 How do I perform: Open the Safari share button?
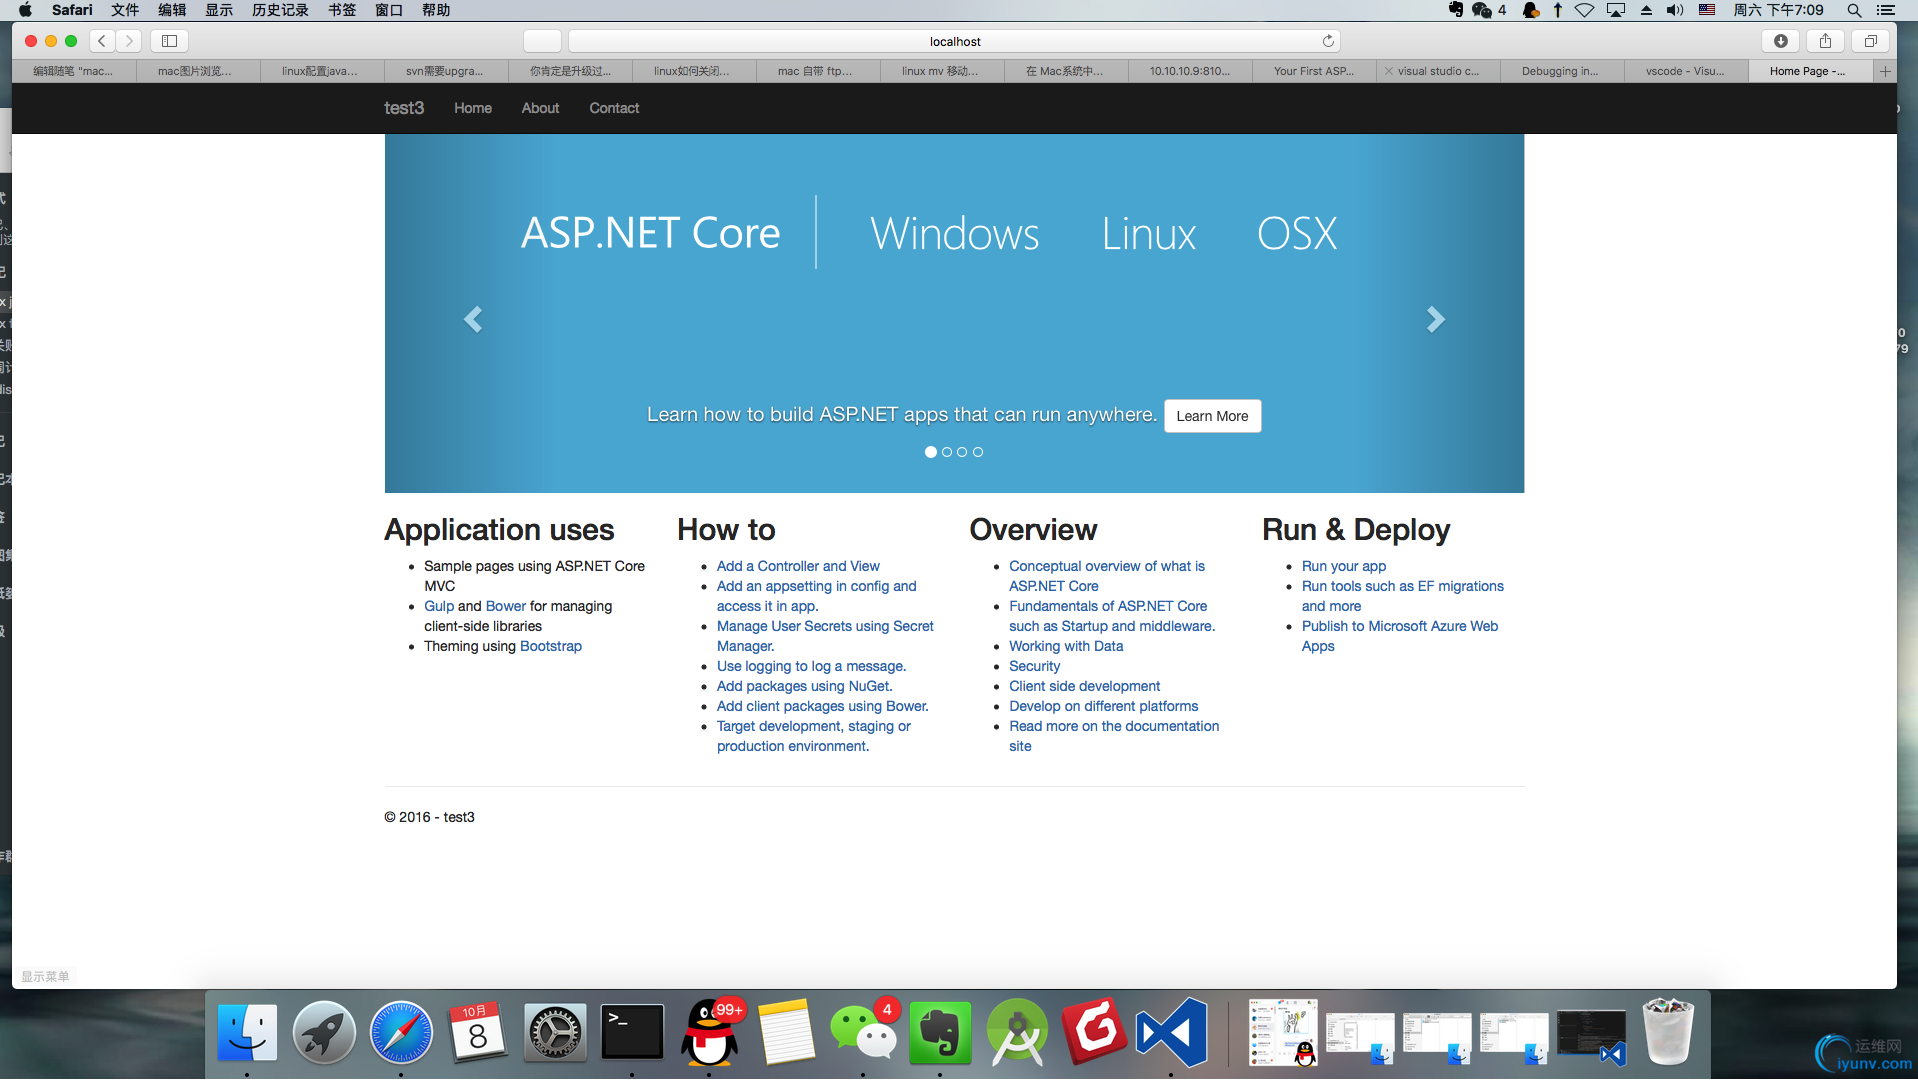[1825, 41]
